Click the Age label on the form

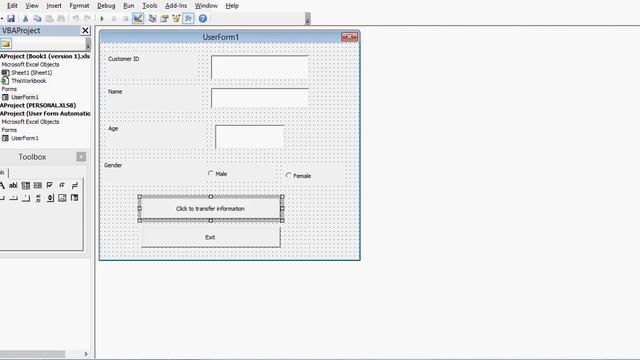[113, 129]
